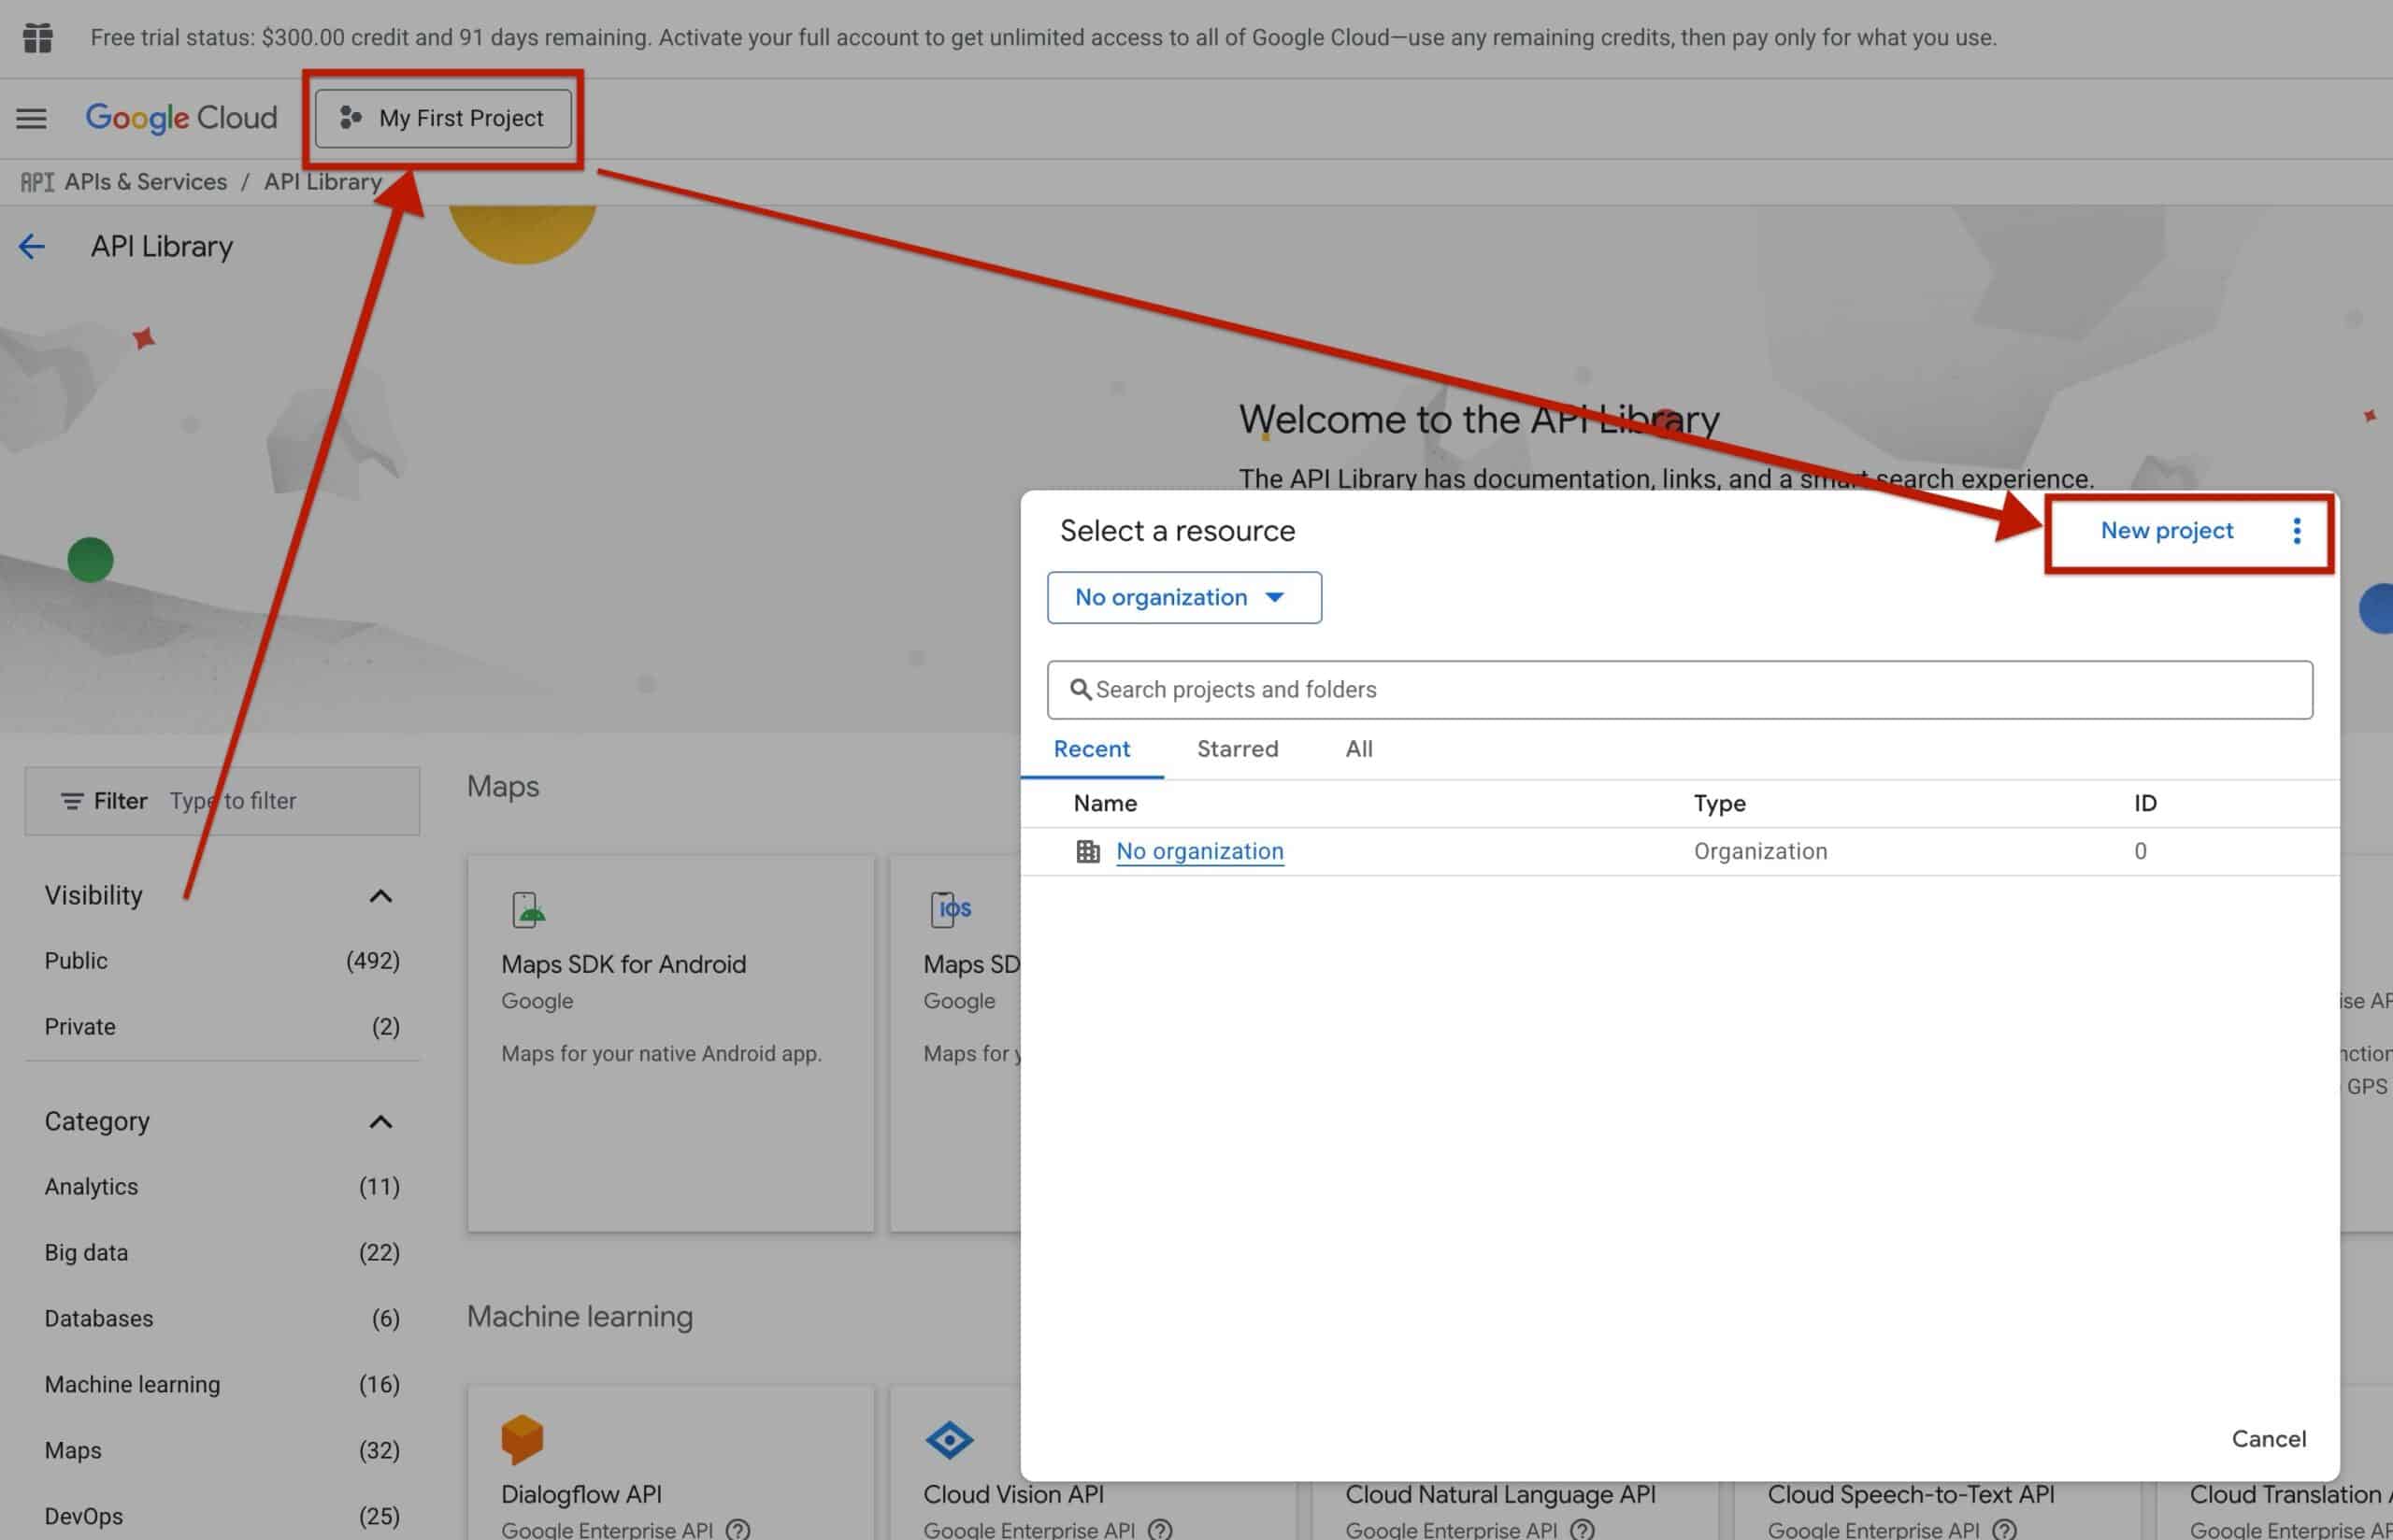Click the Search projects and folders field
This screenshot has width=2393, height=1540.
(x=1680, y=689)
